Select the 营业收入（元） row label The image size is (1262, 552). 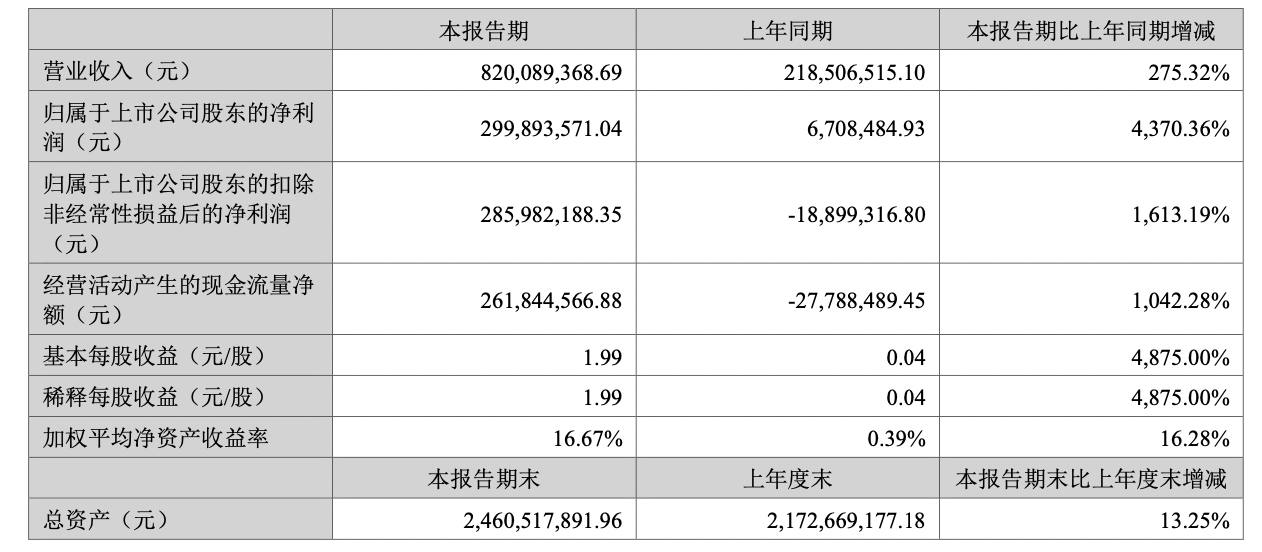[118, 71]
